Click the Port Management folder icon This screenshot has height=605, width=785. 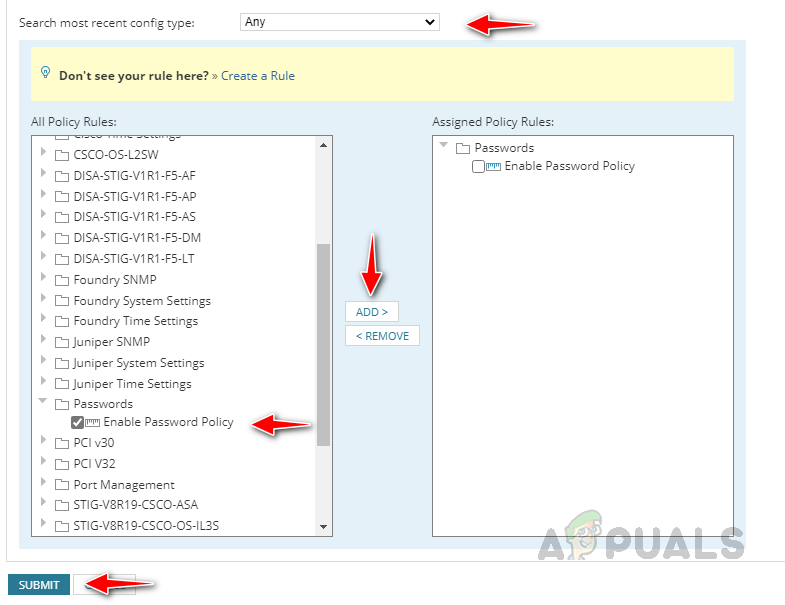point(62,485)
